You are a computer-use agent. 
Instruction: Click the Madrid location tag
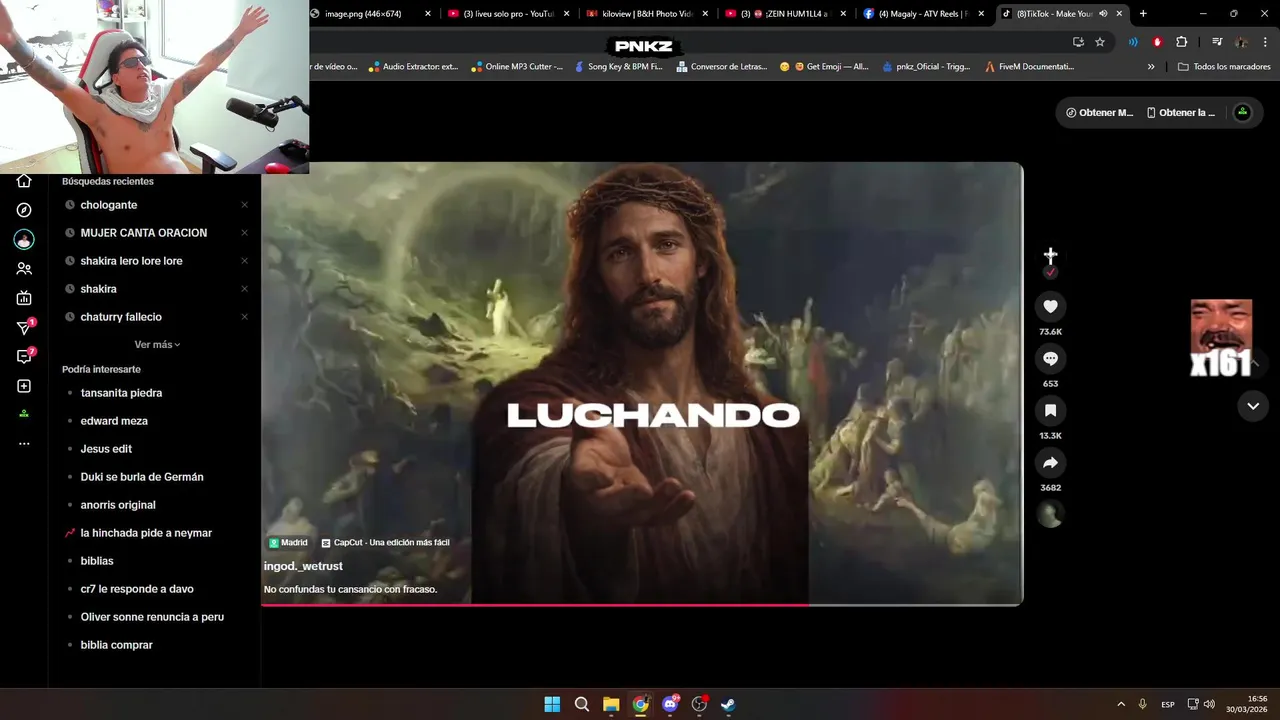pos(288,543)
